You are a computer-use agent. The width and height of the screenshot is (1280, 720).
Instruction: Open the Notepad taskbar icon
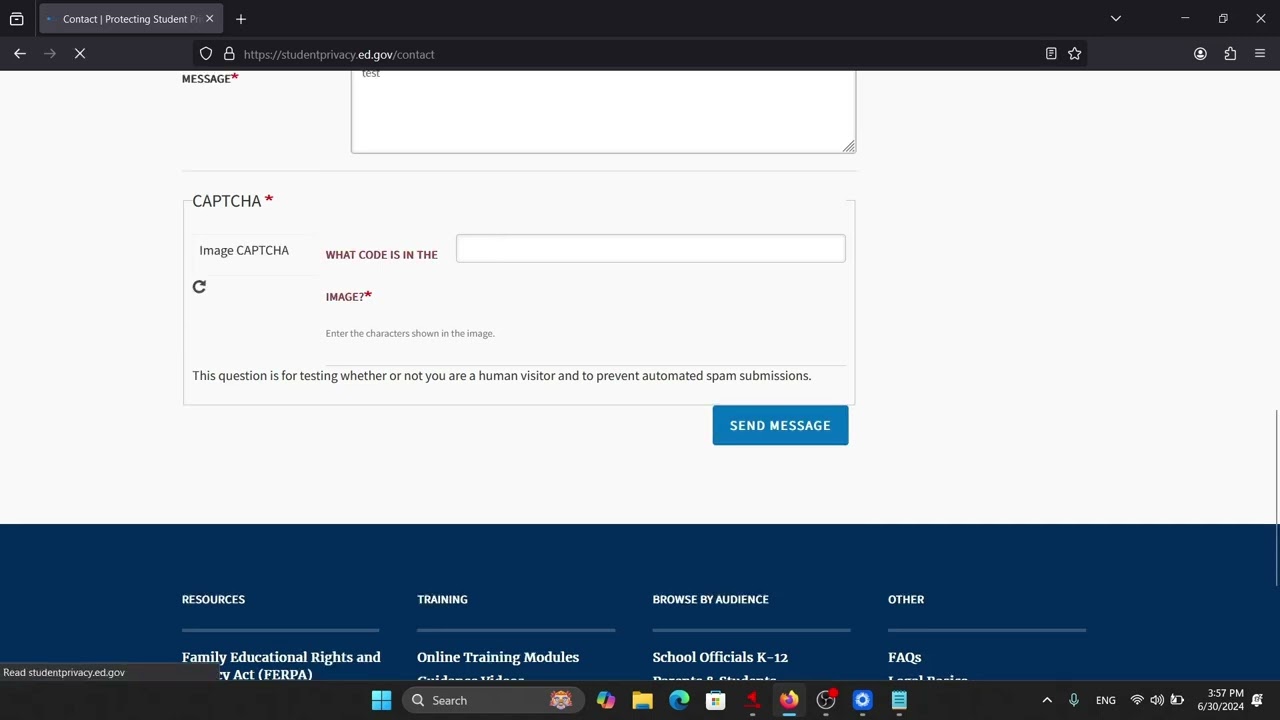click(899, 700)
